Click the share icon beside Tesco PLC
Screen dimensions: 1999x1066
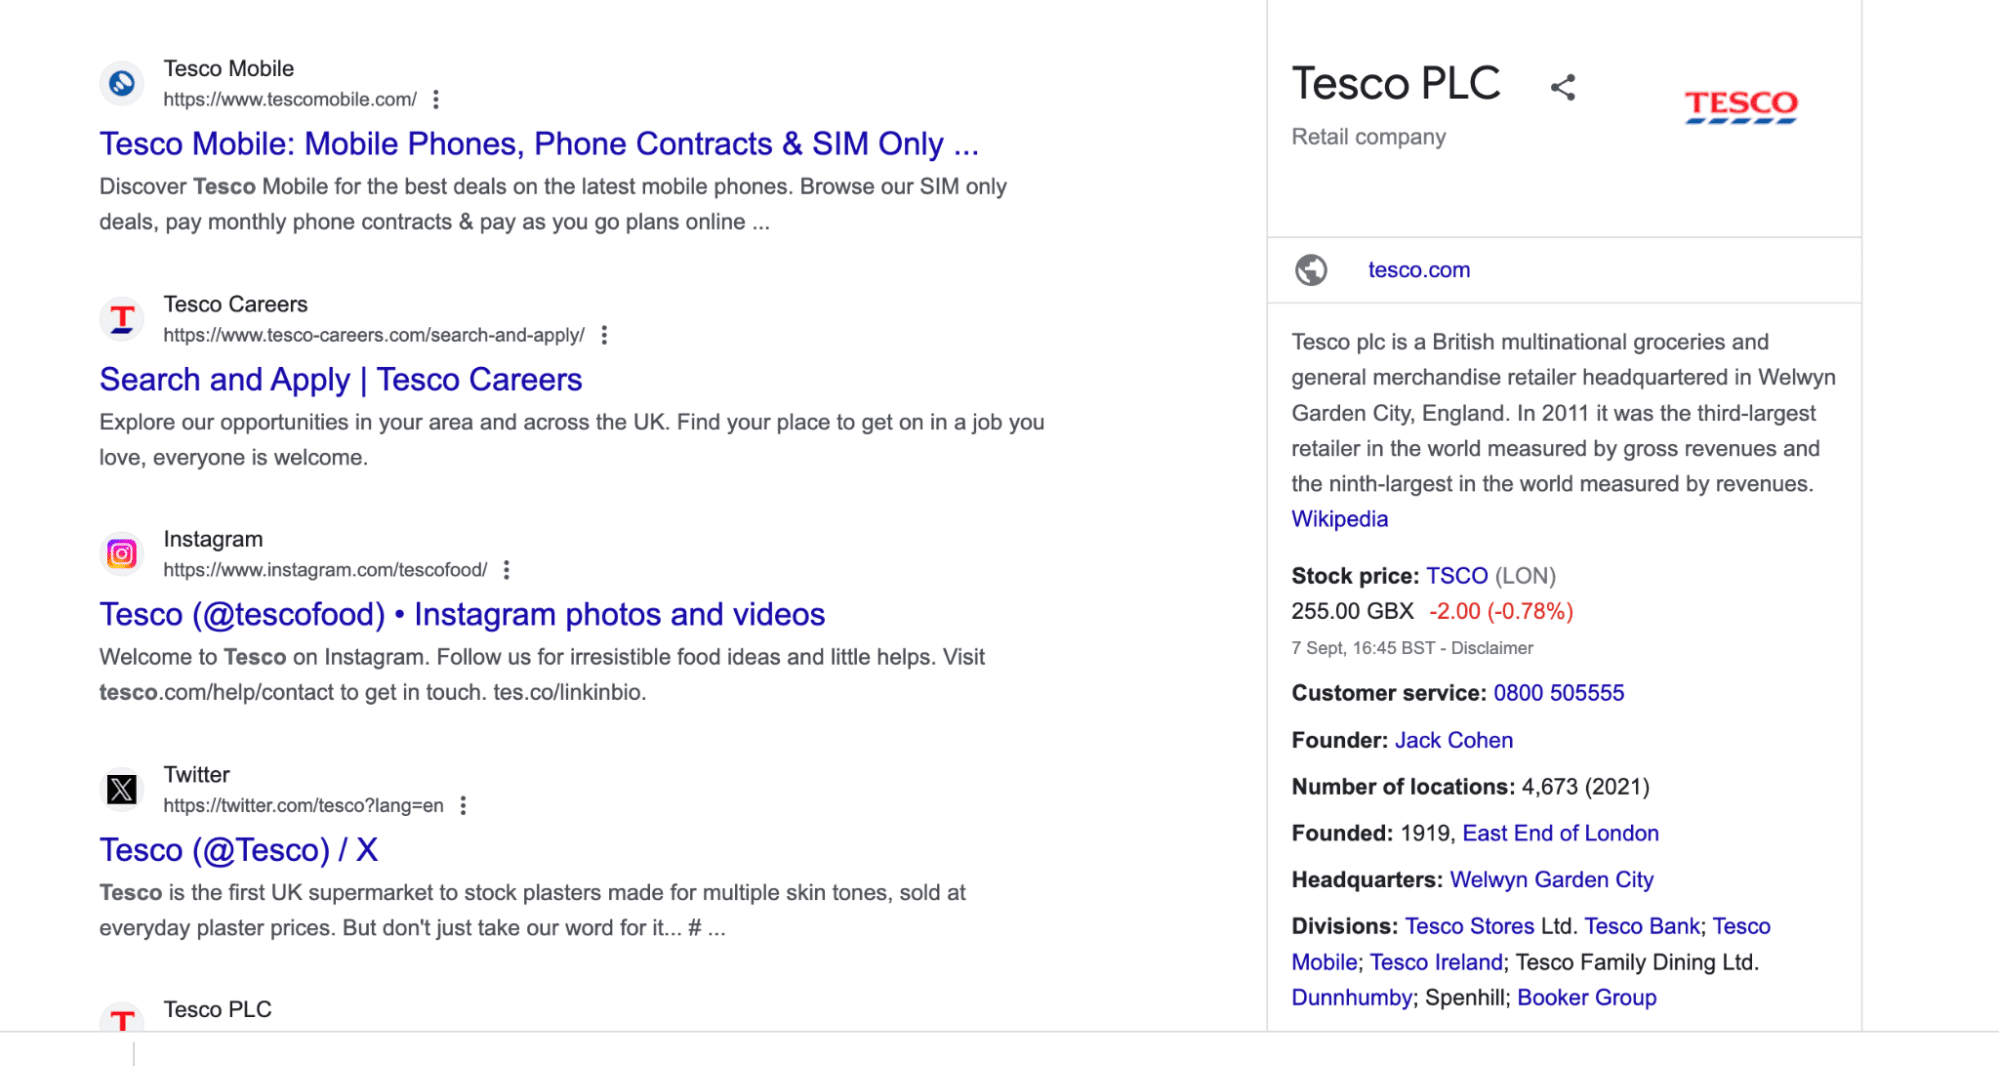[1563, 88]
